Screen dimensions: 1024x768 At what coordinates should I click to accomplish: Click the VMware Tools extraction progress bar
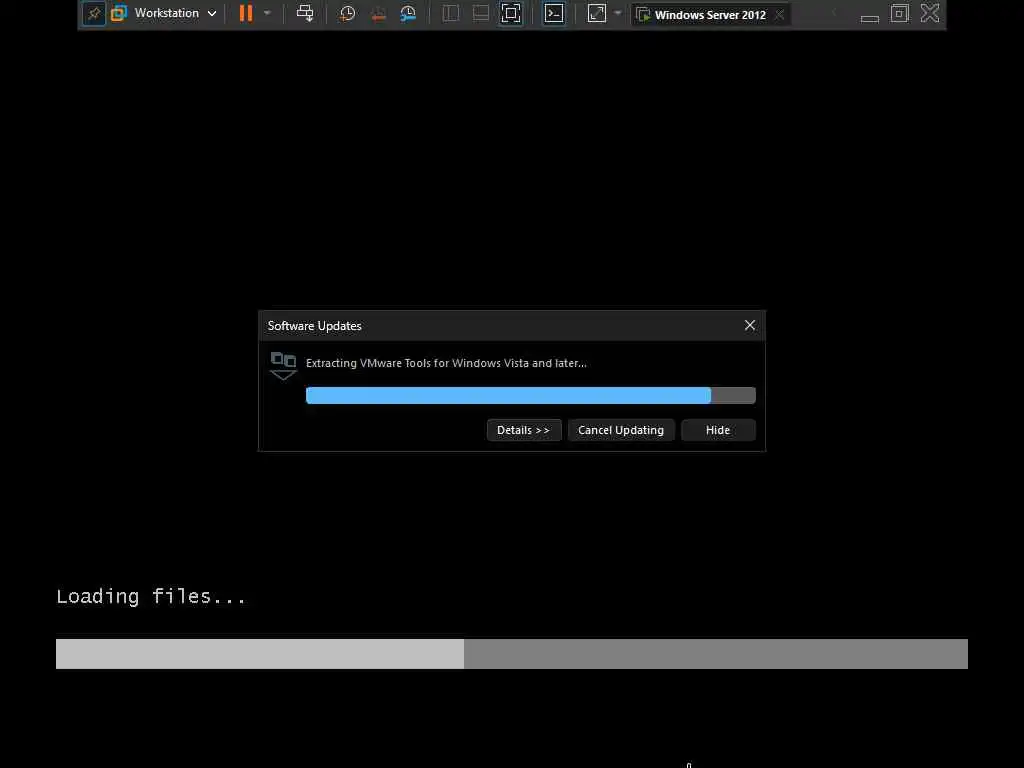(x=530, y=395)
